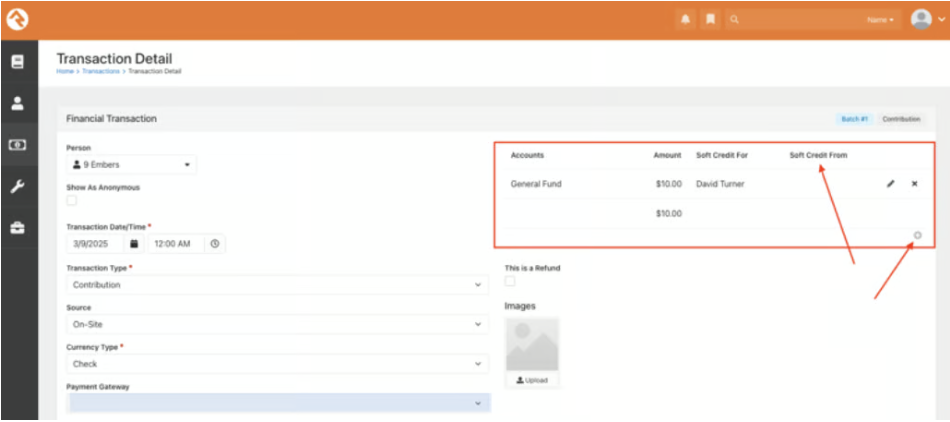Screen dimensions: 950x422
Task: Open the calendar date picker icon
Action: 133,243
